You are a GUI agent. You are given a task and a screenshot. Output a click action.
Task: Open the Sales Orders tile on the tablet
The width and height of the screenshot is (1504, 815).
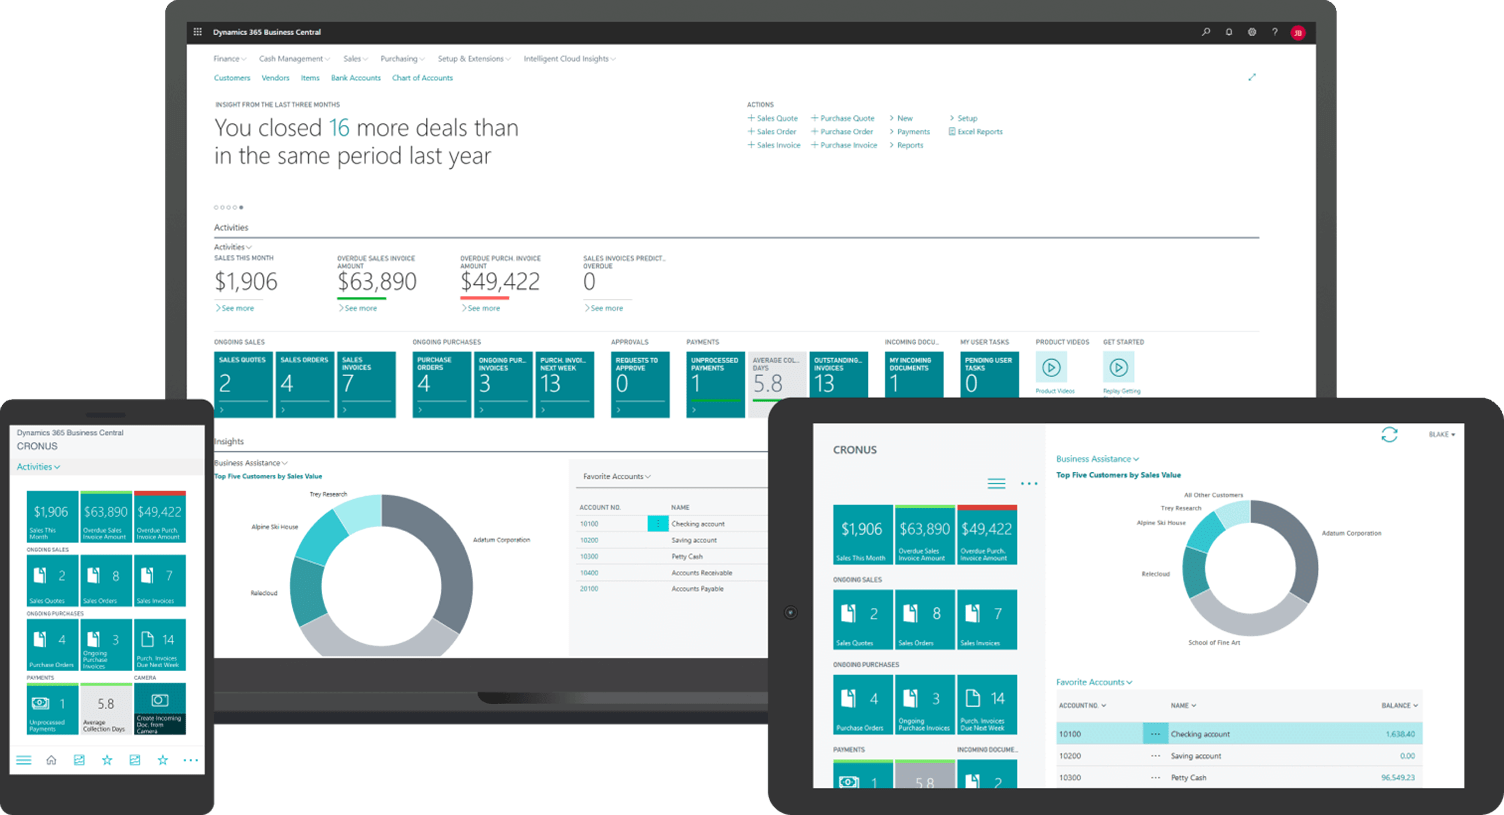click(x=924, y=619)
